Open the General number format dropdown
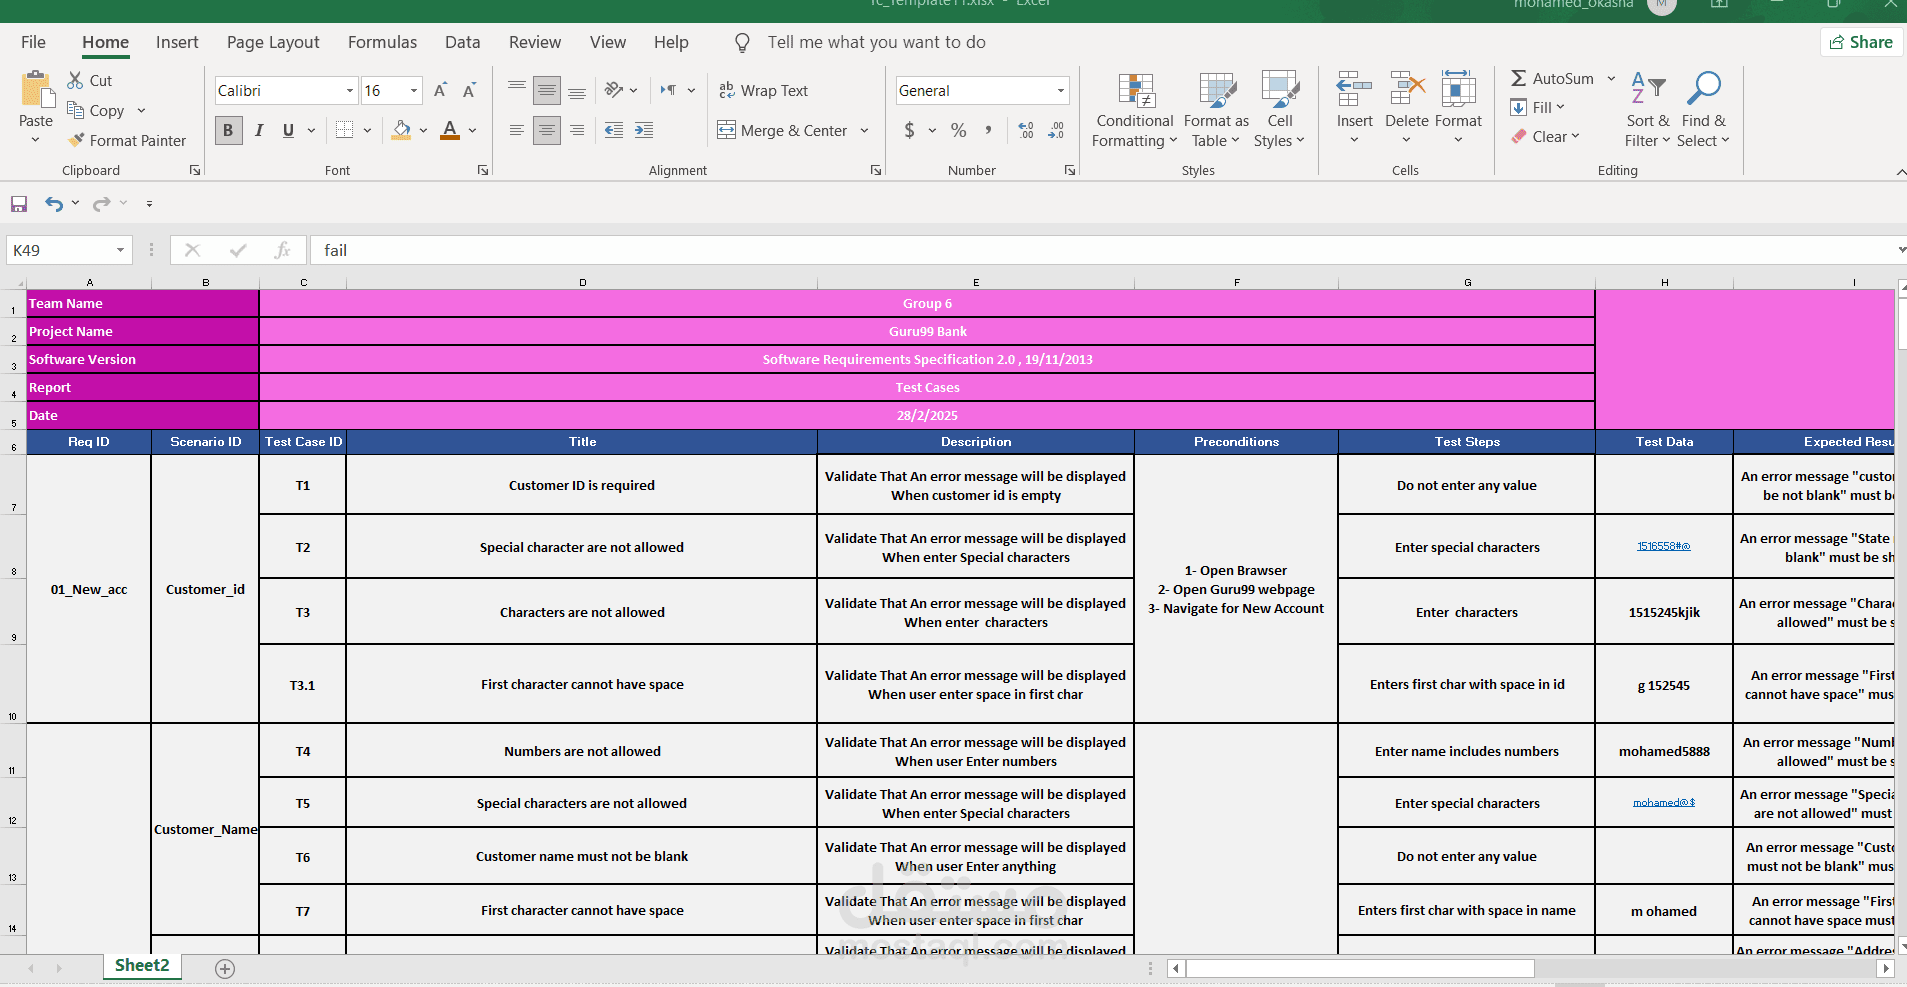The height and width of the screenshot is (987, 1907). tap(1061, 91)
